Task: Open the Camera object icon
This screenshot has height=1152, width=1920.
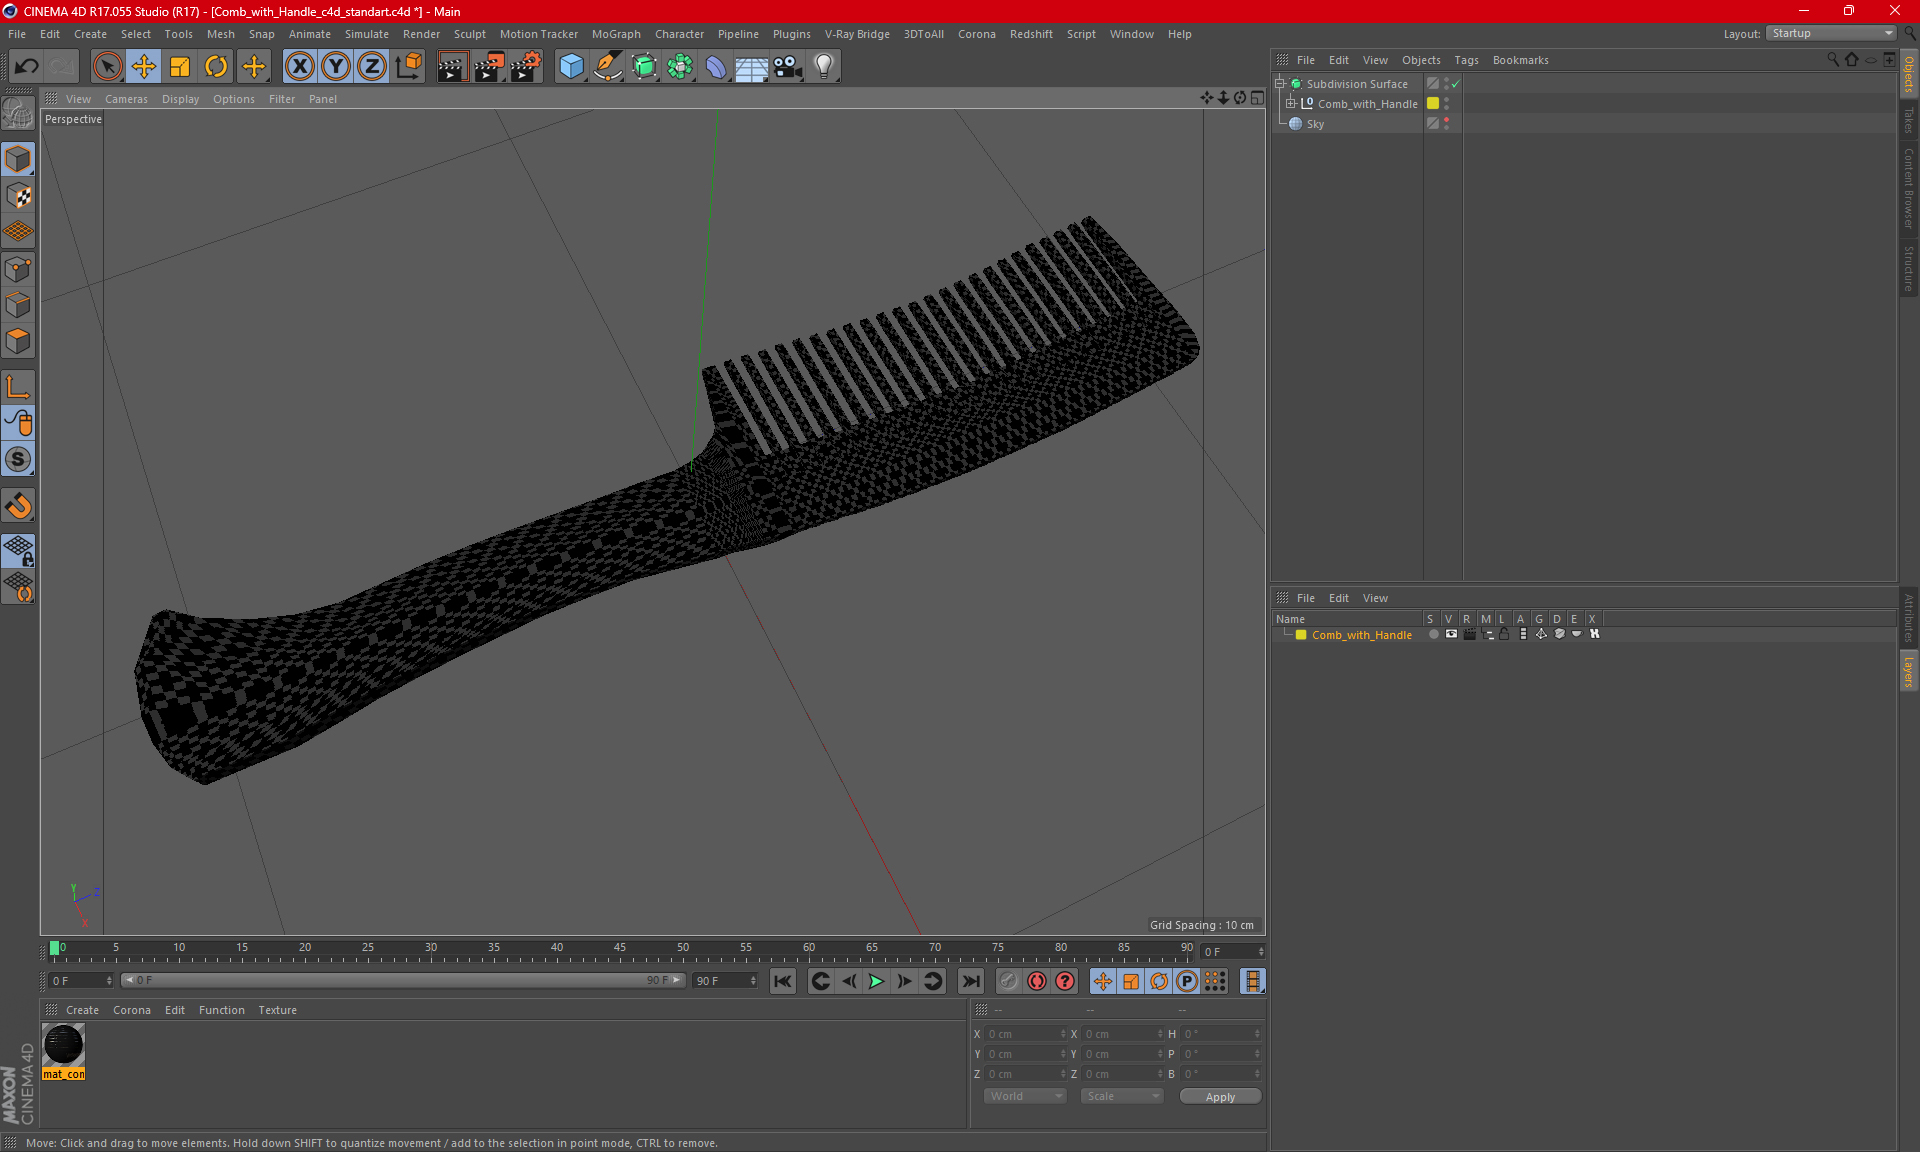Action: click(787, 67)
